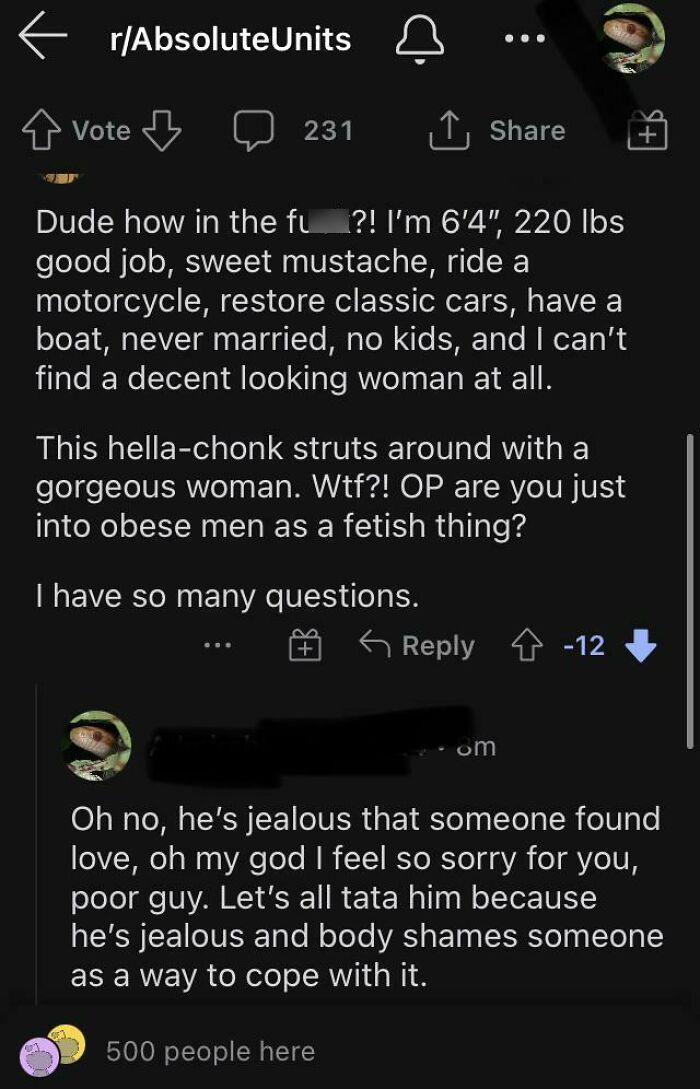This screenshot has height=1089, width=700.
Task: Tap the notification bell icon
Action: click(x=421, y=39)
